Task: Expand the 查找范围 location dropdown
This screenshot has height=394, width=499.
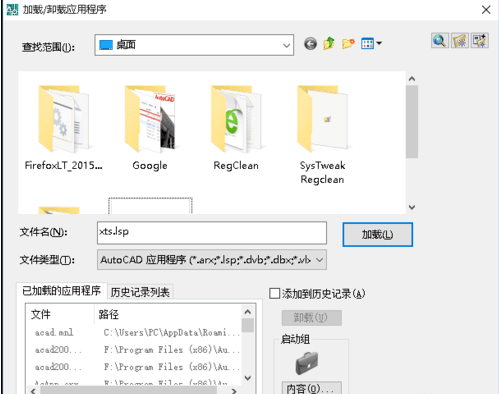Action: tap(286, 45)
